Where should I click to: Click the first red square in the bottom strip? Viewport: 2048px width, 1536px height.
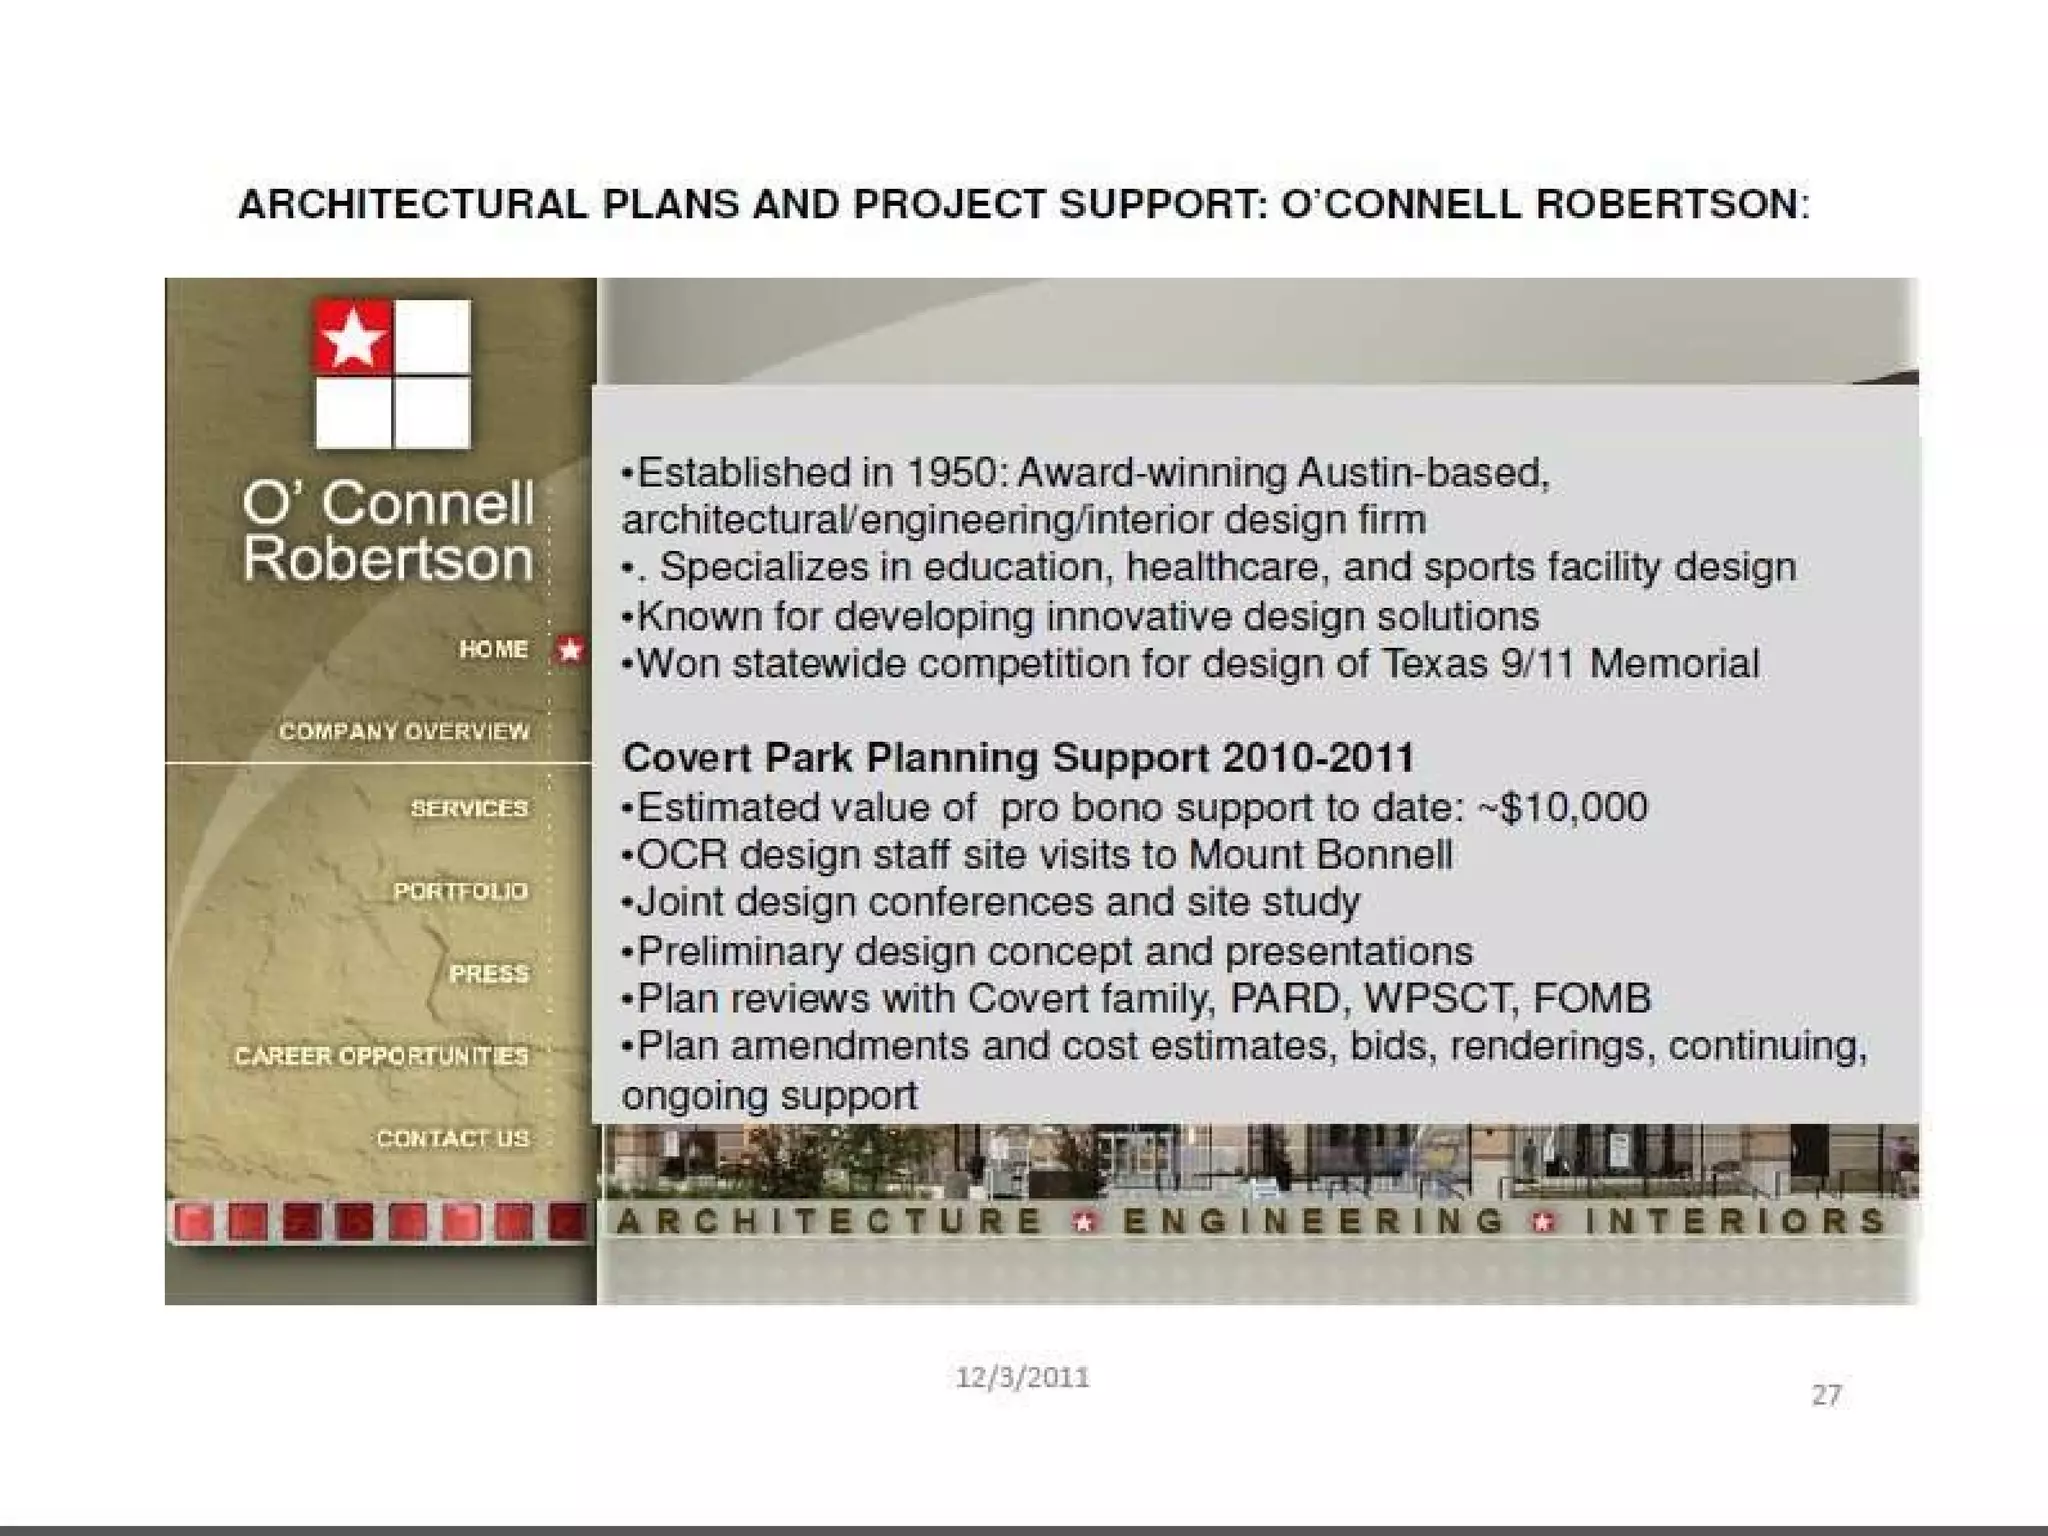click(194, 1222)
